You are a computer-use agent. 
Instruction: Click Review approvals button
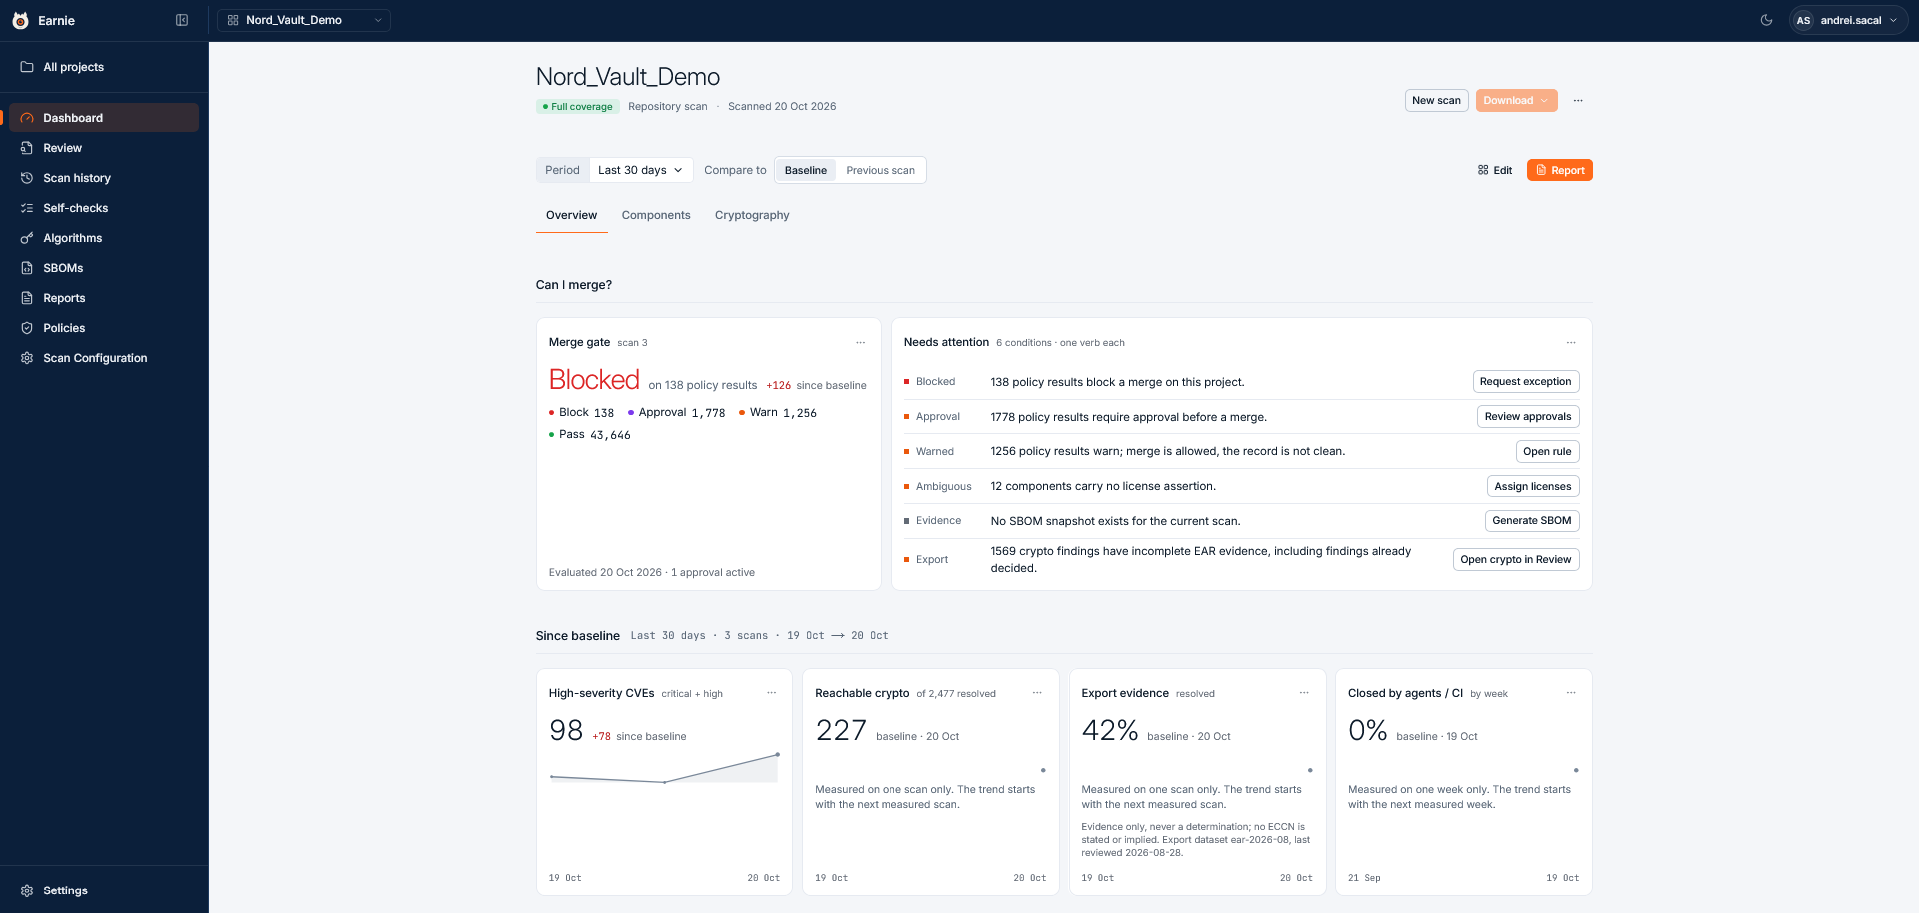pyautogui.click(x=1528, y=416)
